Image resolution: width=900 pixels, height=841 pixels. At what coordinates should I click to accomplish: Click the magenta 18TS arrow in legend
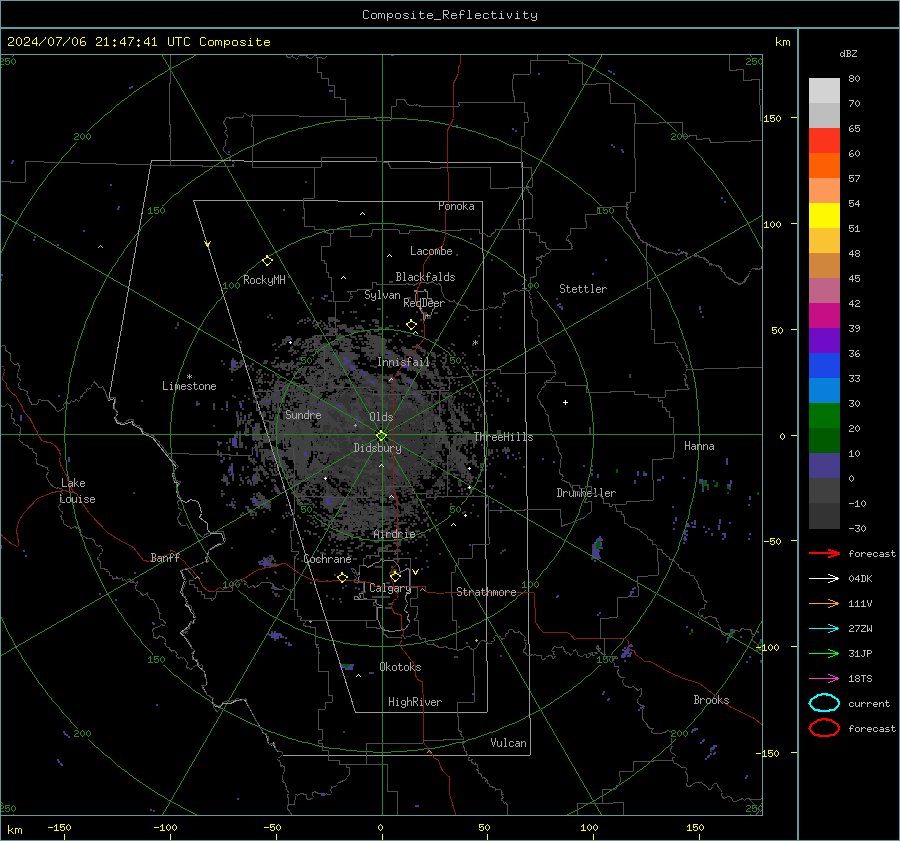click(x=824, y=679)
